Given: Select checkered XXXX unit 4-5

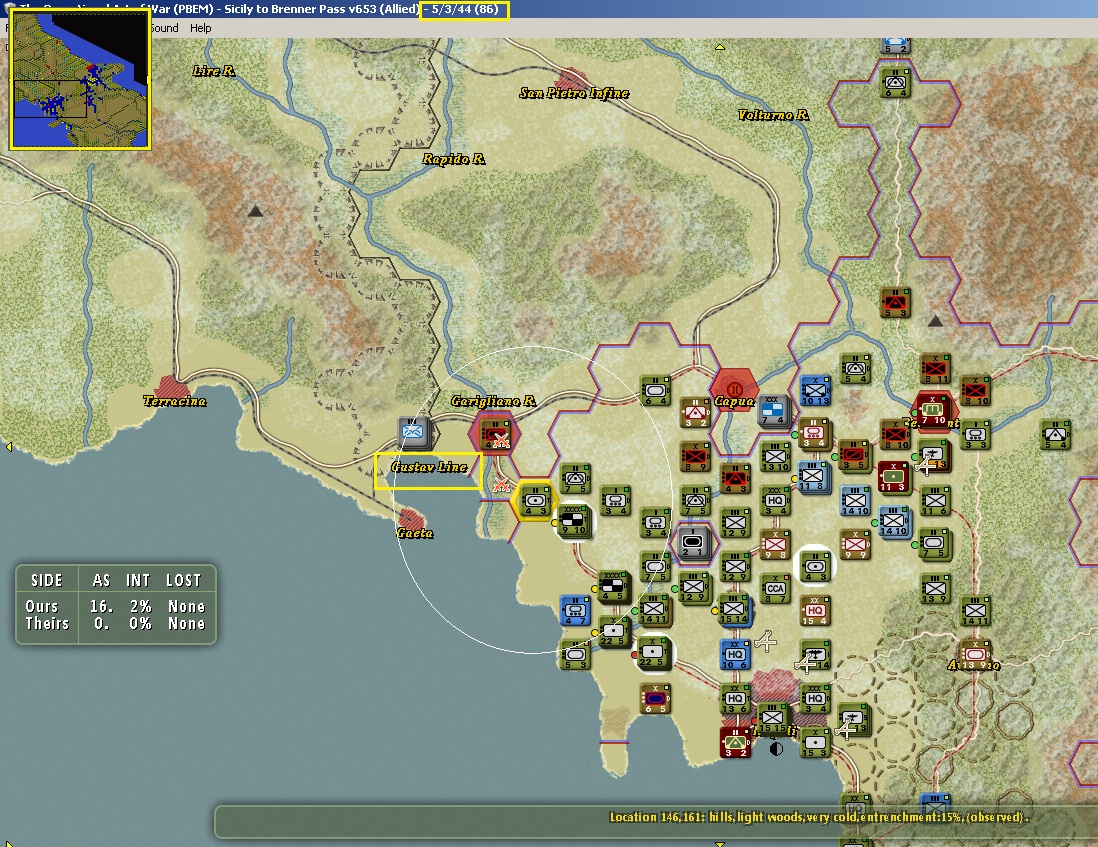Looking at the screenshot, I should click(613, 587).
